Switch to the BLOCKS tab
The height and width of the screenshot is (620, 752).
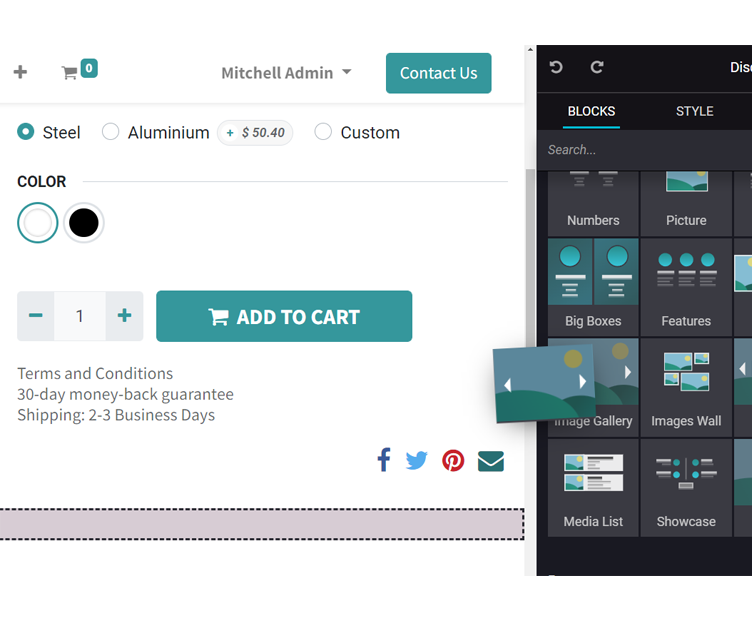tap(591, 111)
